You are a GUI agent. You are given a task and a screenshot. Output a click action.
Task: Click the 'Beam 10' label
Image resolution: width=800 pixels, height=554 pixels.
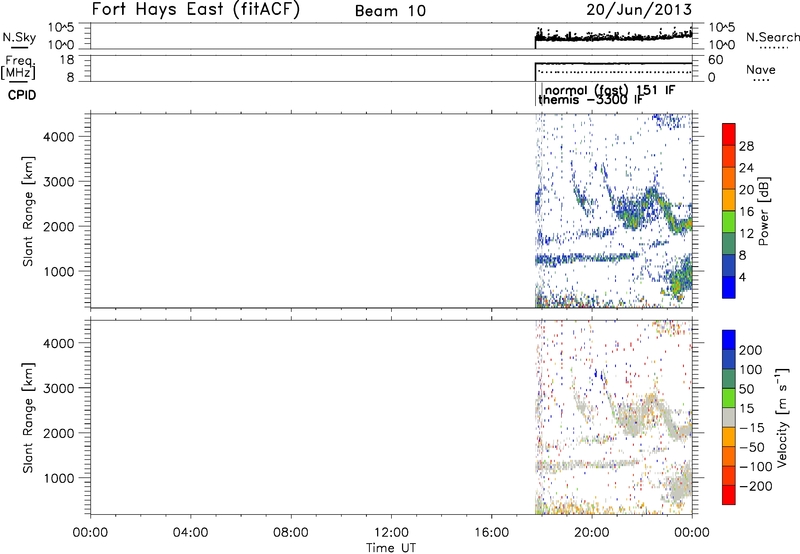tap(390, 11)
